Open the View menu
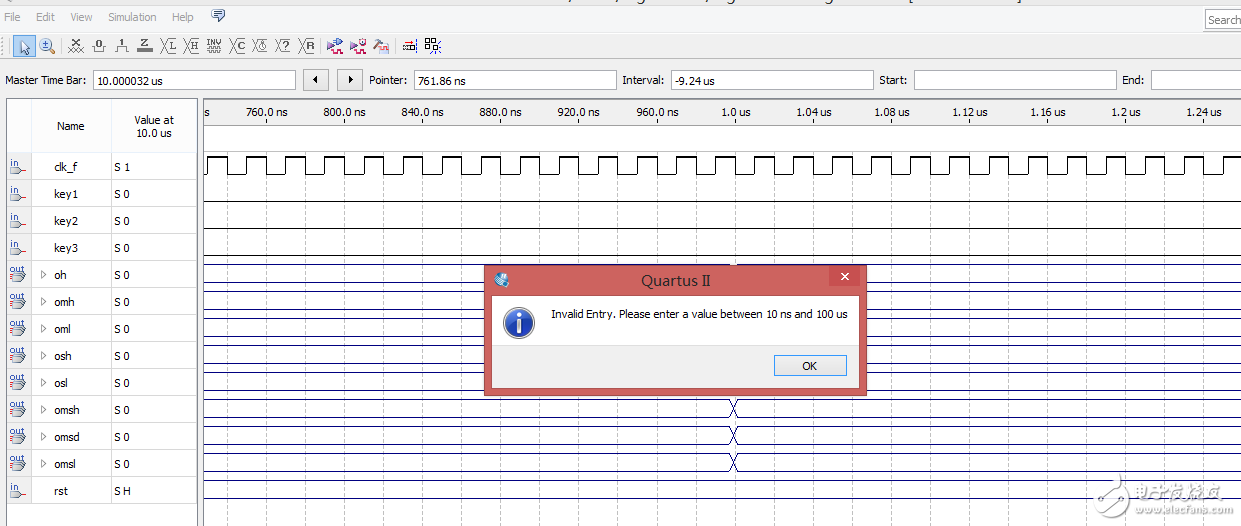The image size is (1241, 526). pos(81,17)
